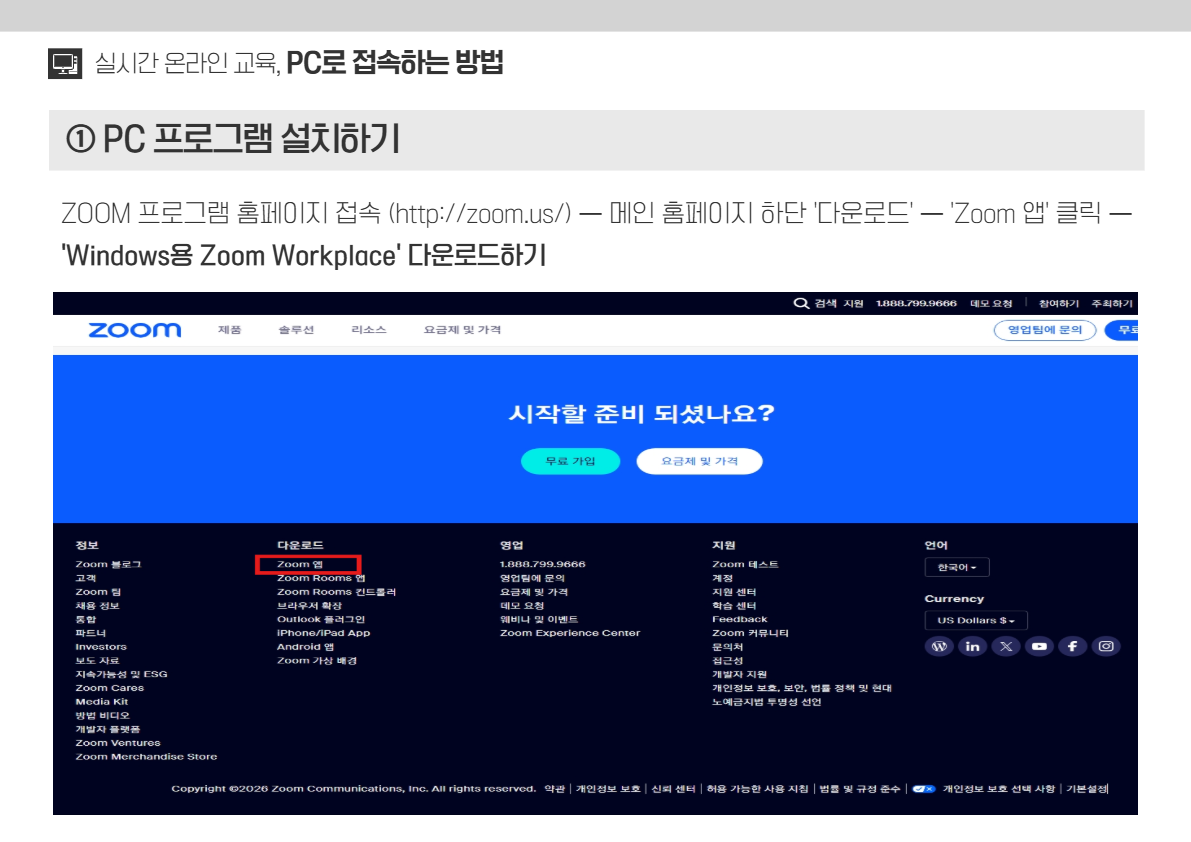Image resolution: width=1191 pixels, height=842 pixels.
Task: Click the Zoom 앱 download link
Action: pyautogui.click(x=300, y=564)
